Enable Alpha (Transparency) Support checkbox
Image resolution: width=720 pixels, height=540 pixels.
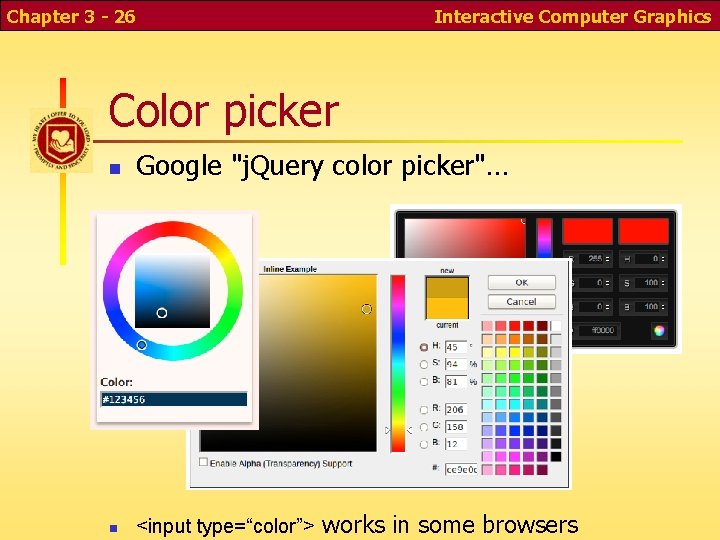point(203,462)
